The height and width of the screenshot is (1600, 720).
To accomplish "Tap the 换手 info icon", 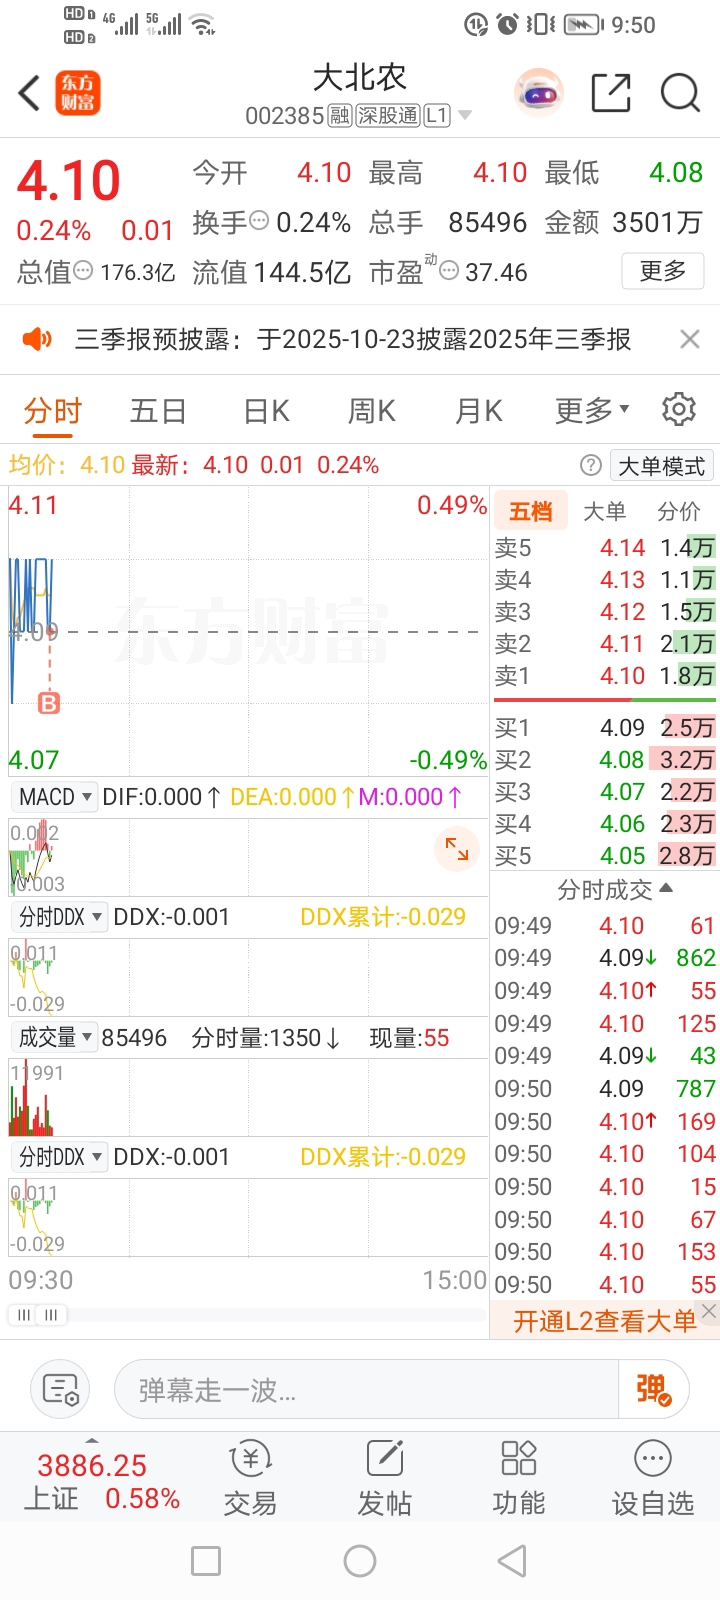I will coord(259,221).
